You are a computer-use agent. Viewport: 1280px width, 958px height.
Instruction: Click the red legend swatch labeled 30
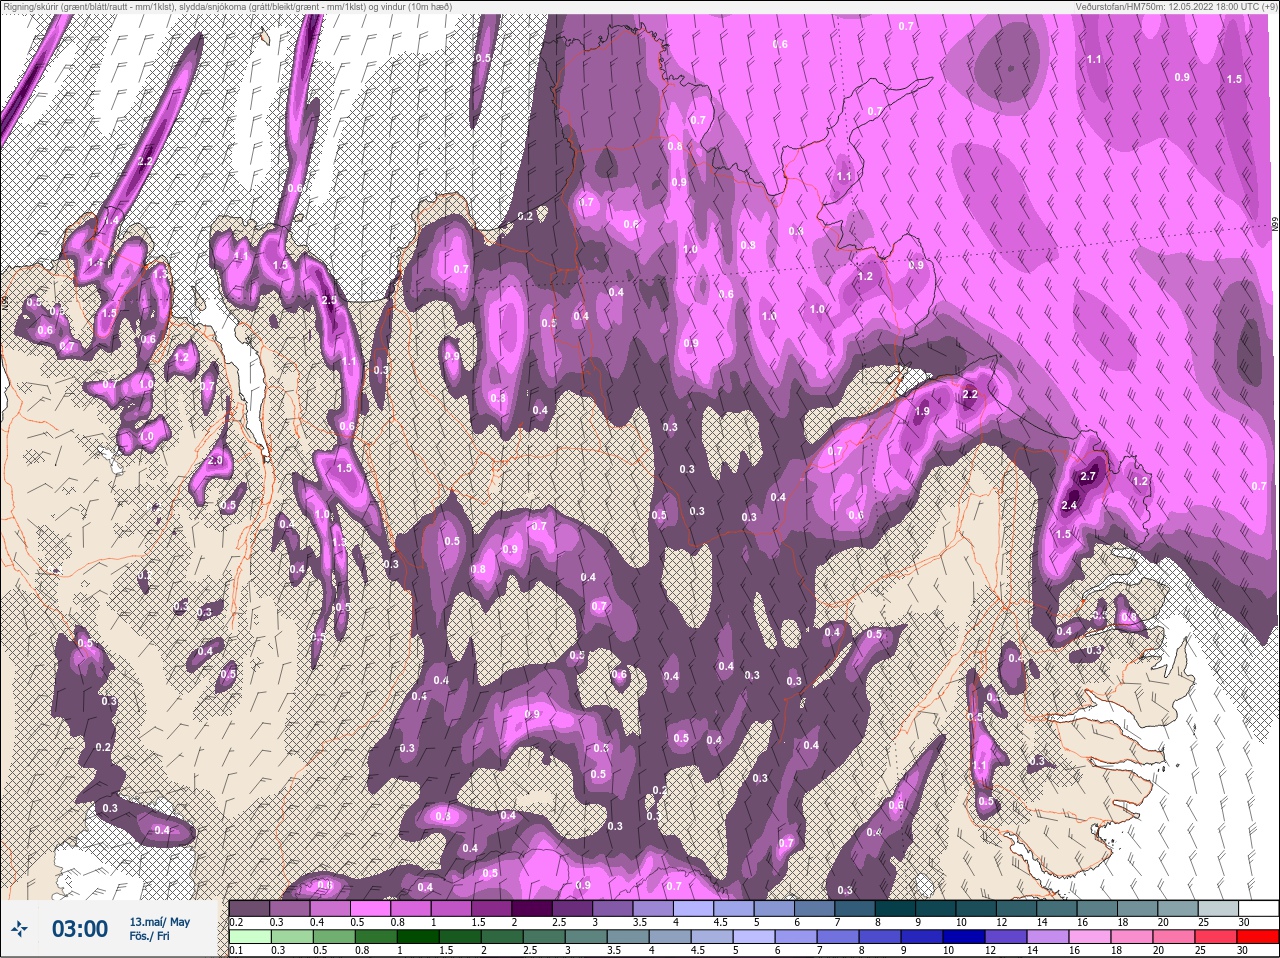pyautogui.click(x=1257, y=937)
